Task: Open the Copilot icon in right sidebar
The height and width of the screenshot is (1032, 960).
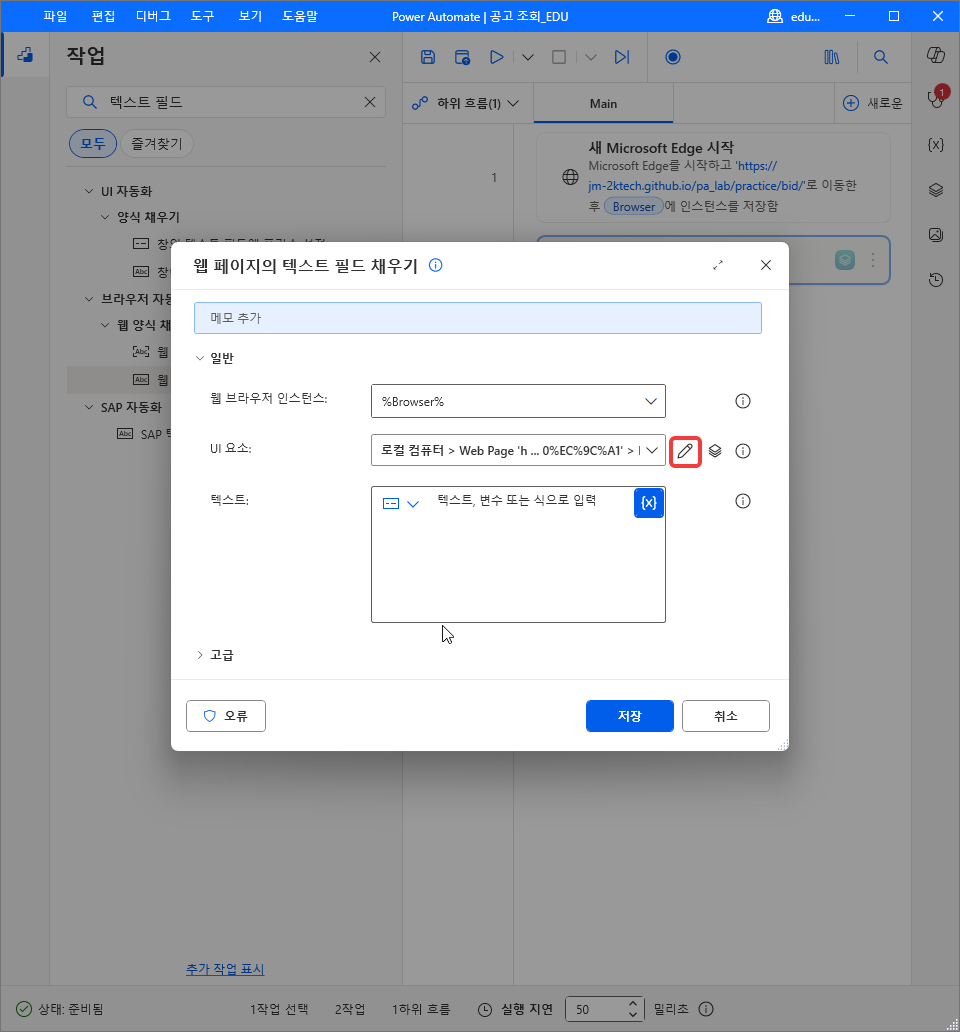Action: pyautogui.click(x=936, y=55)
